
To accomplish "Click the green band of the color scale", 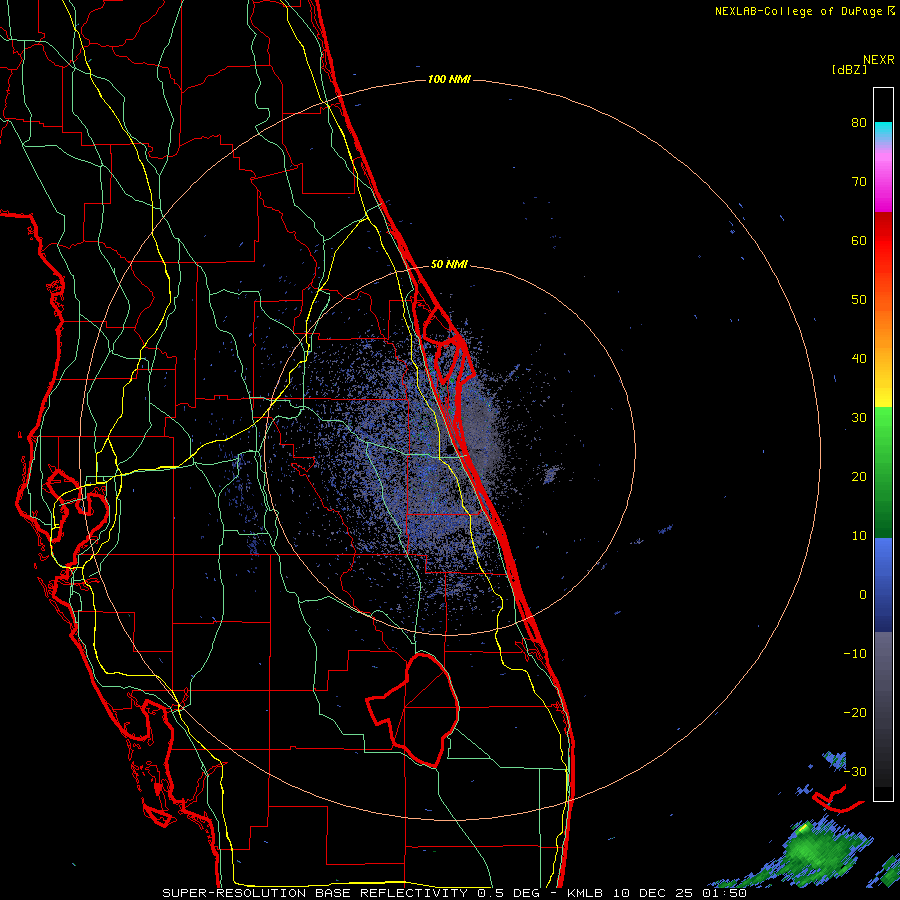I will coord(883,472).
